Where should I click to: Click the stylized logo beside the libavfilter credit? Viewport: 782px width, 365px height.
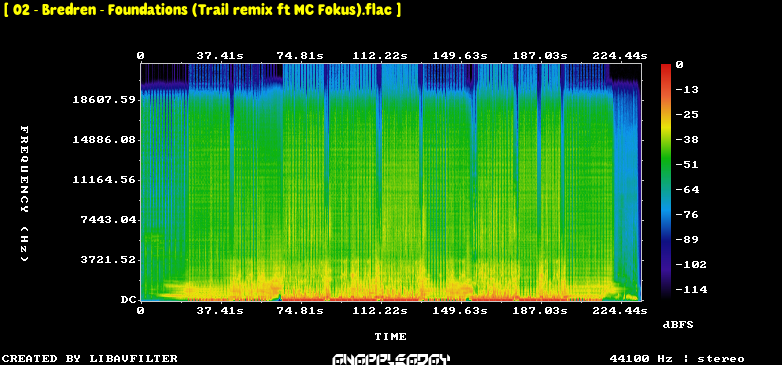pos(391,359)
